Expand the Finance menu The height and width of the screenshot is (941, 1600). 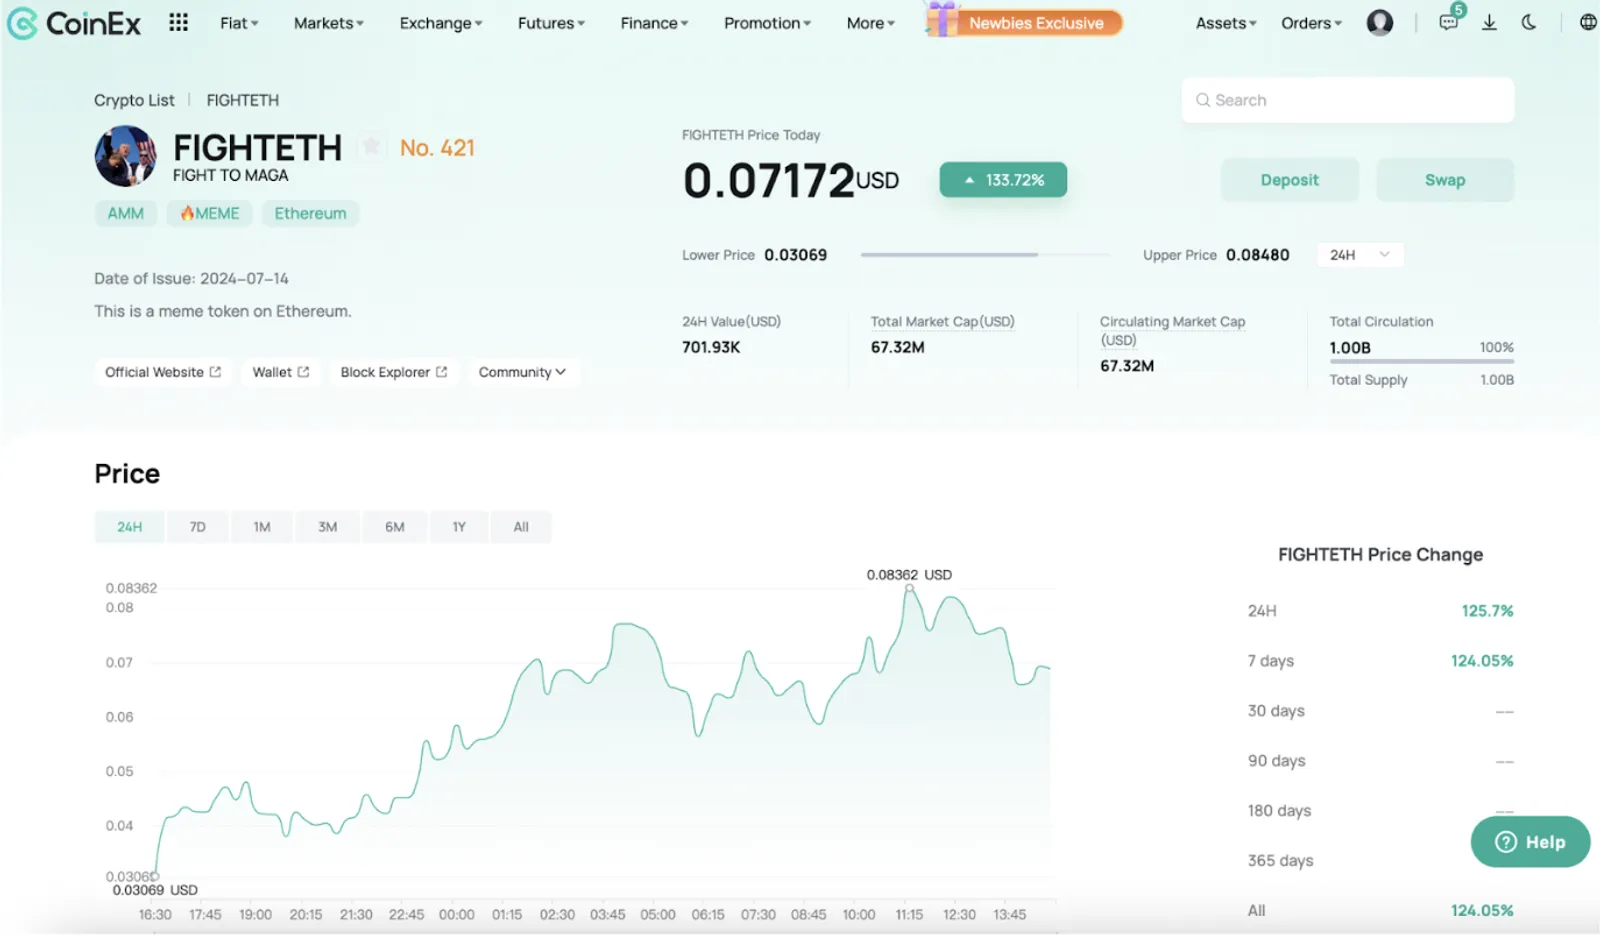pyautogui.click(x=654, y=23)
